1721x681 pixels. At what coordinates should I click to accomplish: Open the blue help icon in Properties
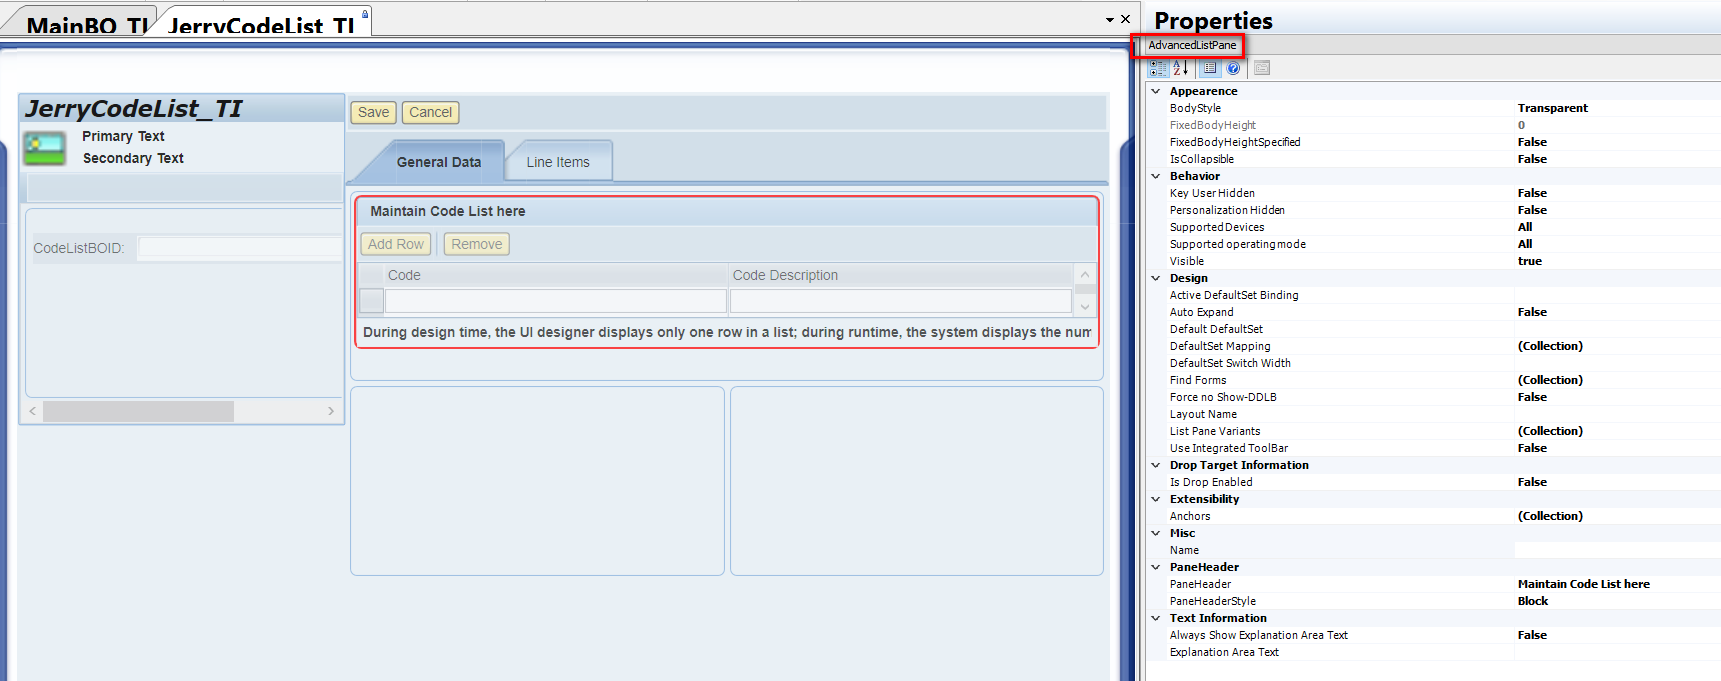point(1234,68)
